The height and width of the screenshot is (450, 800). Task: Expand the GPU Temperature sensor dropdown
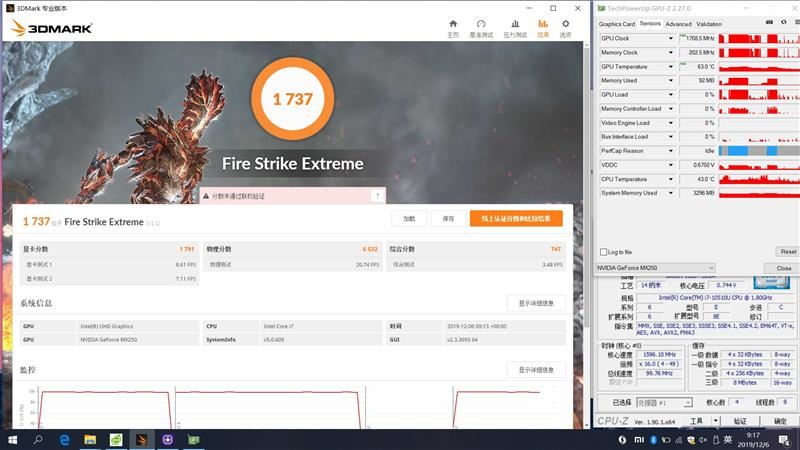coord(671,67)
